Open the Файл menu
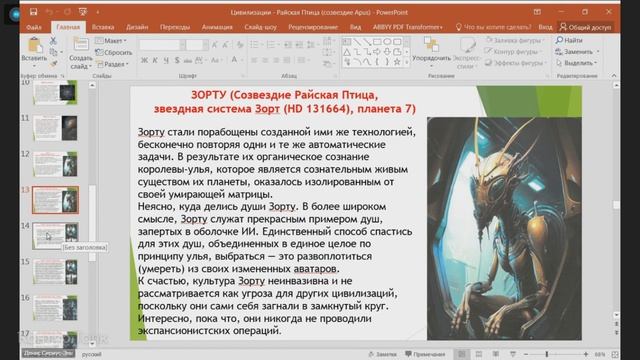This screenshot has height=360, width=640. 34,27
